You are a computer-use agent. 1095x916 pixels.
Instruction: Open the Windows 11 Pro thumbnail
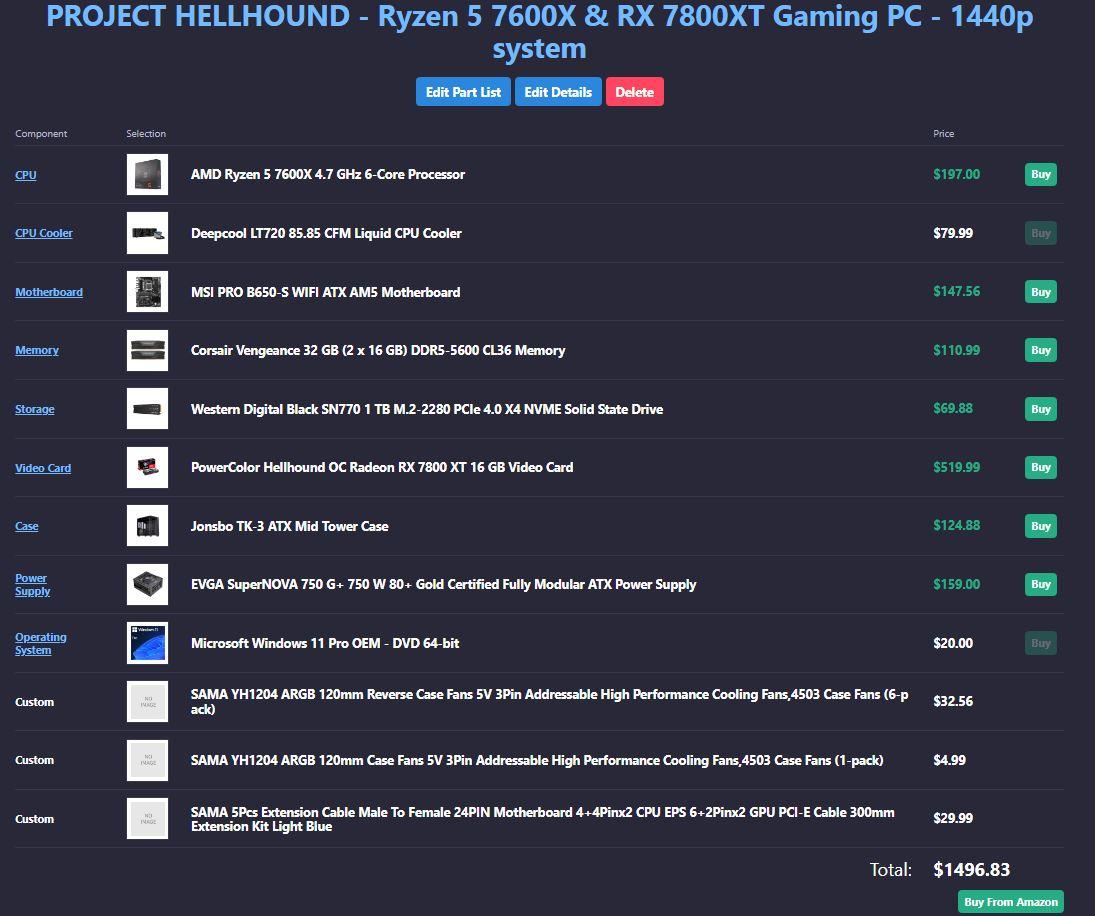point(147,643)
